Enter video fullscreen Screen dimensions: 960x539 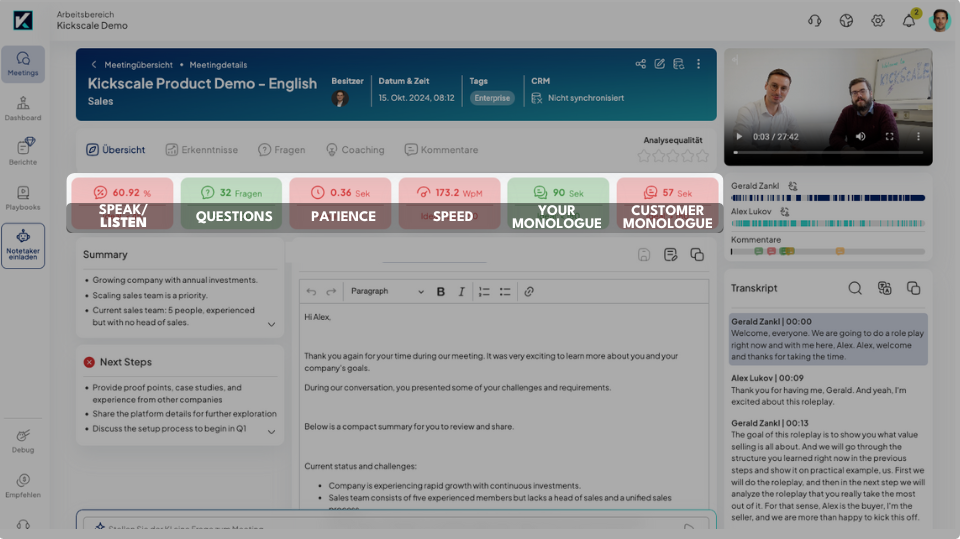(x=890, y=137)
